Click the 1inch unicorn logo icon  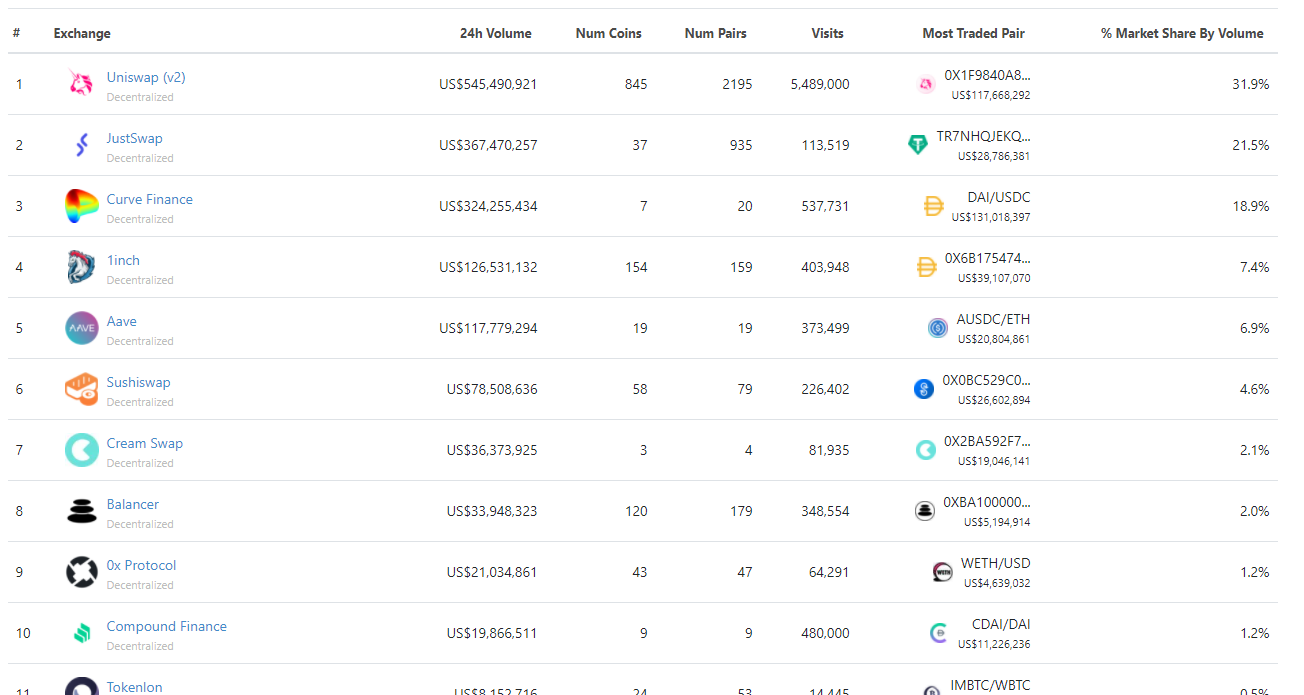click(81, 267)
